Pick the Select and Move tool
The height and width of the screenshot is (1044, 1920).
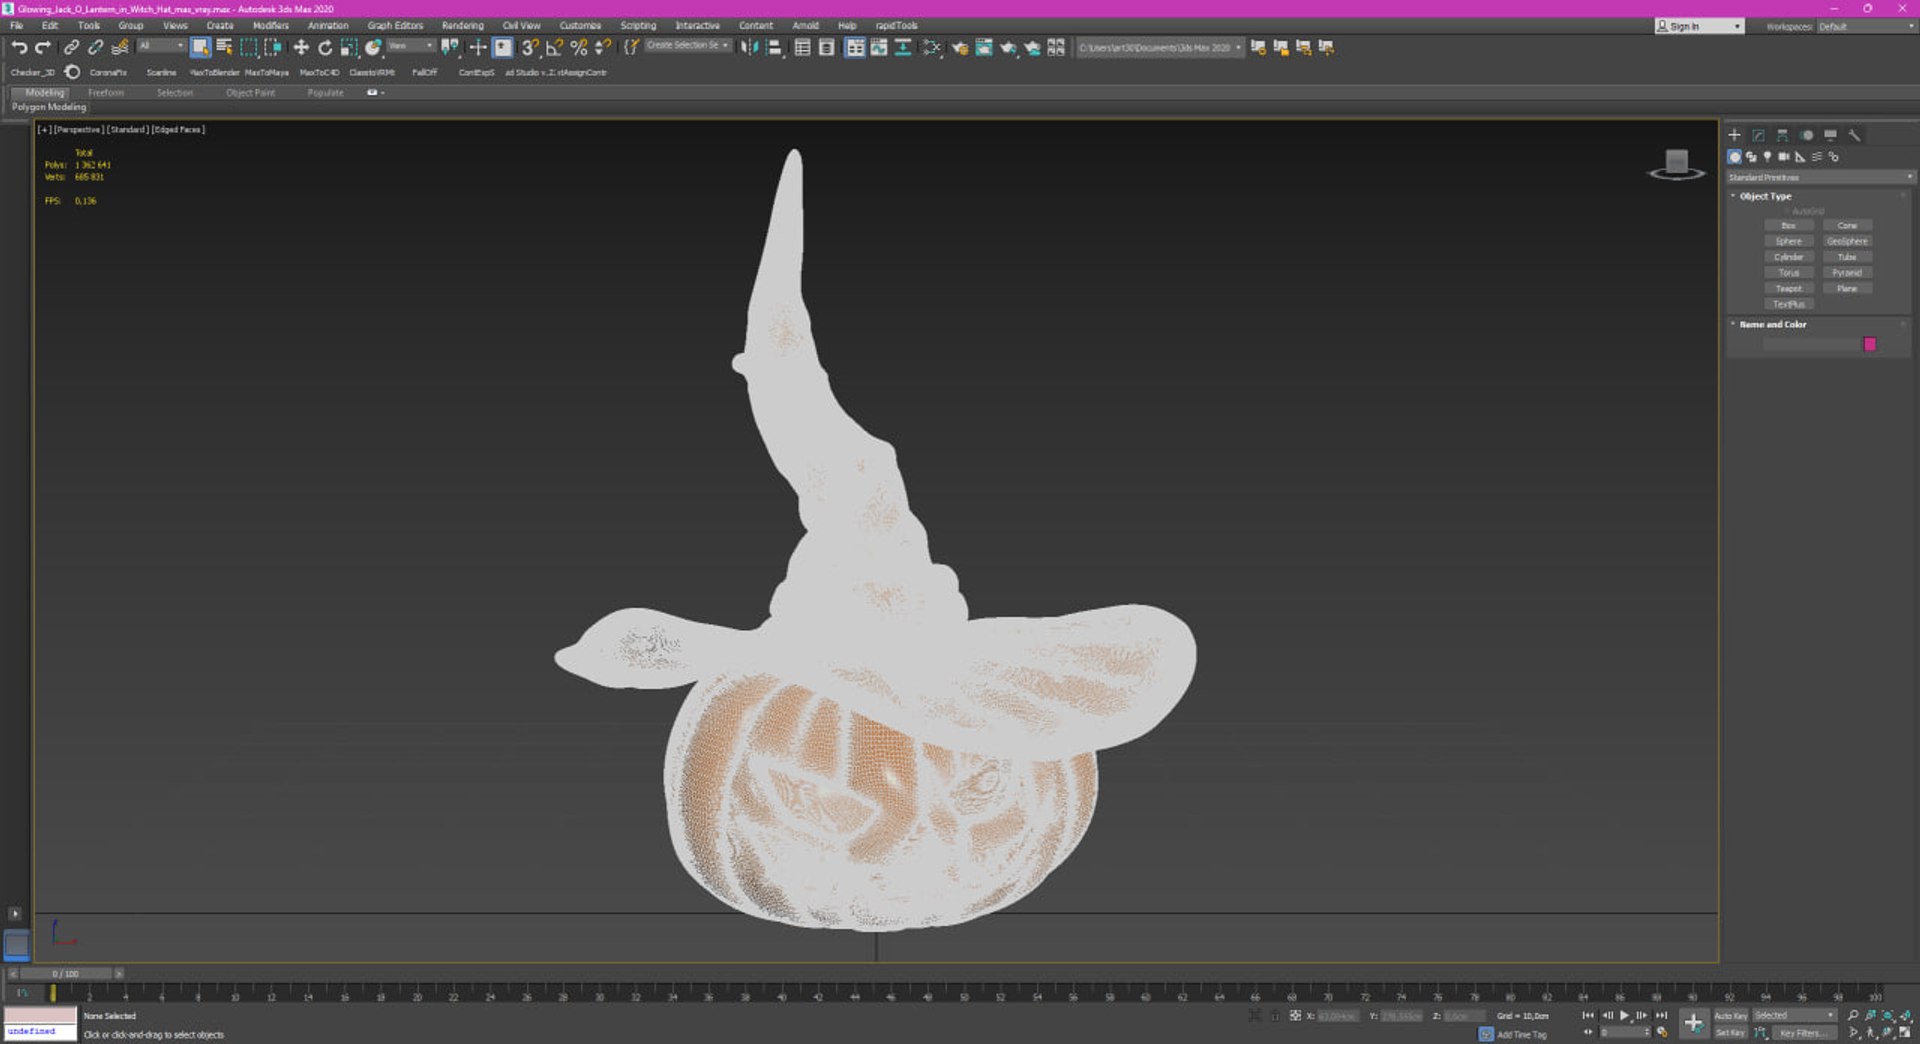pyautogui.click(x=300, y=47)
